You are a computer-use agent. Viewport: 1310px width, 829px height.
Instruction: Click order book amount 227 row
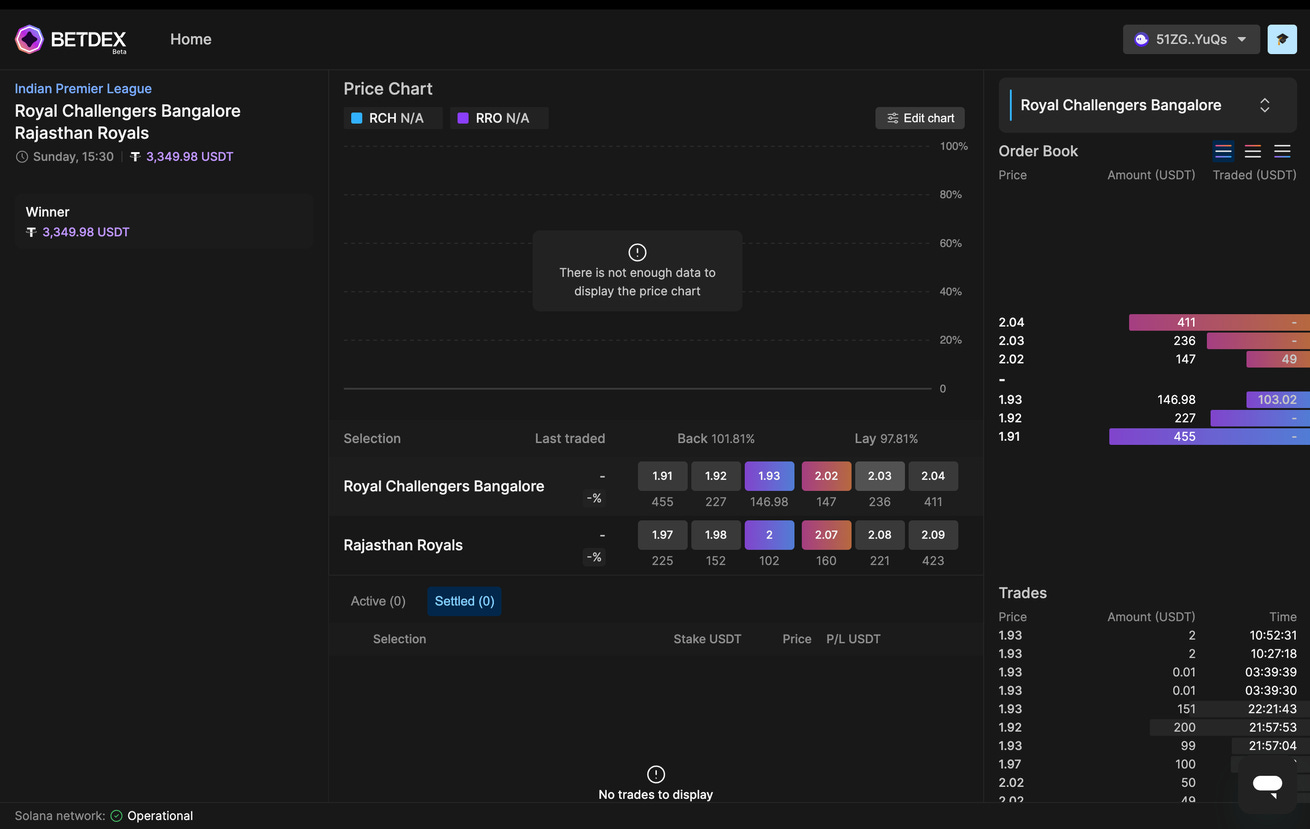(x=1154, y=418)
